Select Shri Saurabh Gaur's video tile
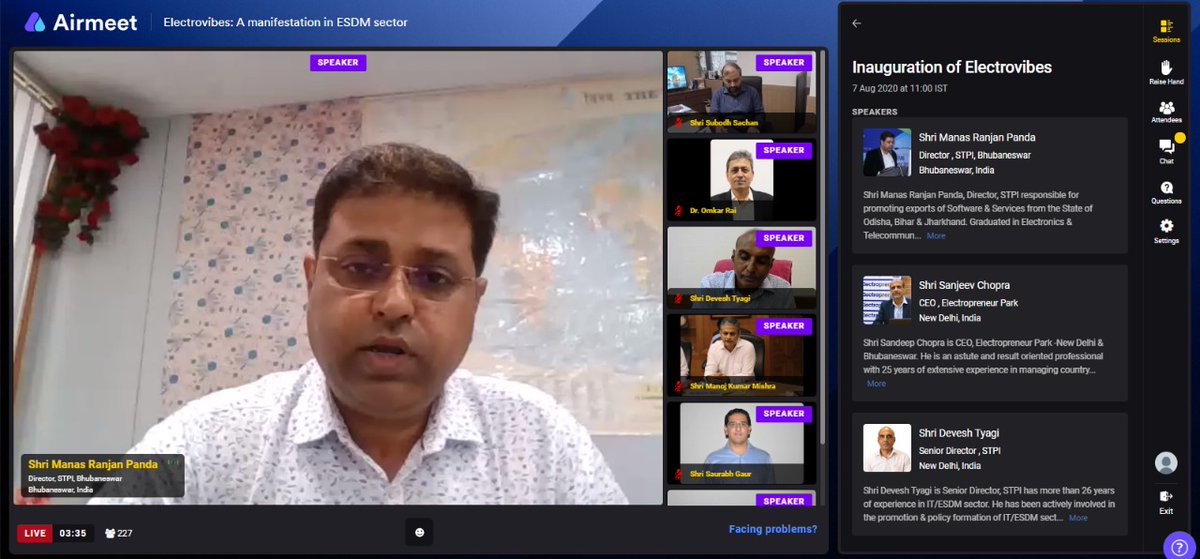The height and width of the screenshot is (559, 1200). click(x=742, y=442)
